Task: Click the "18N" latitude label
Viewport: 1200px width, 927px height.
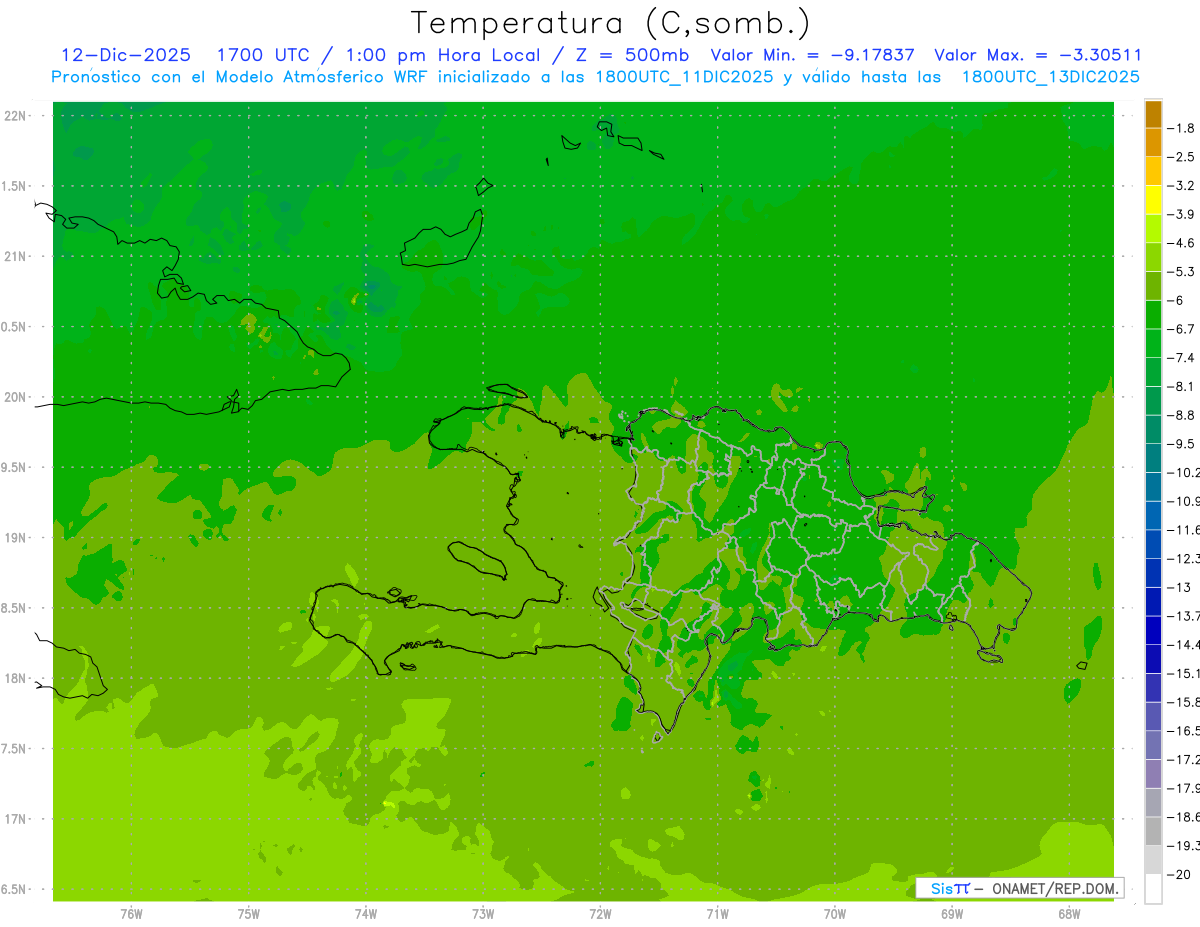Action: click(x=15, y=678)
